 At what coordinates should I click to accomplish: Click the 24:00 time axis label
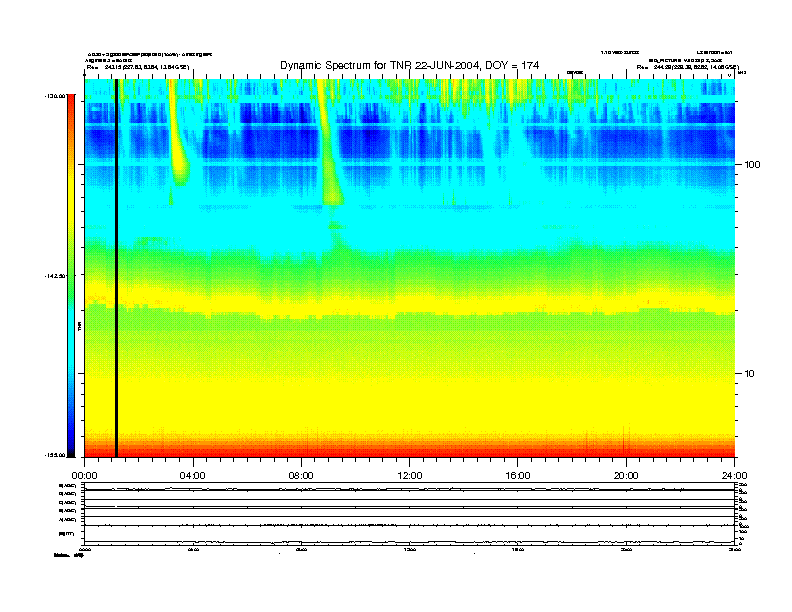tap(734, 476)
